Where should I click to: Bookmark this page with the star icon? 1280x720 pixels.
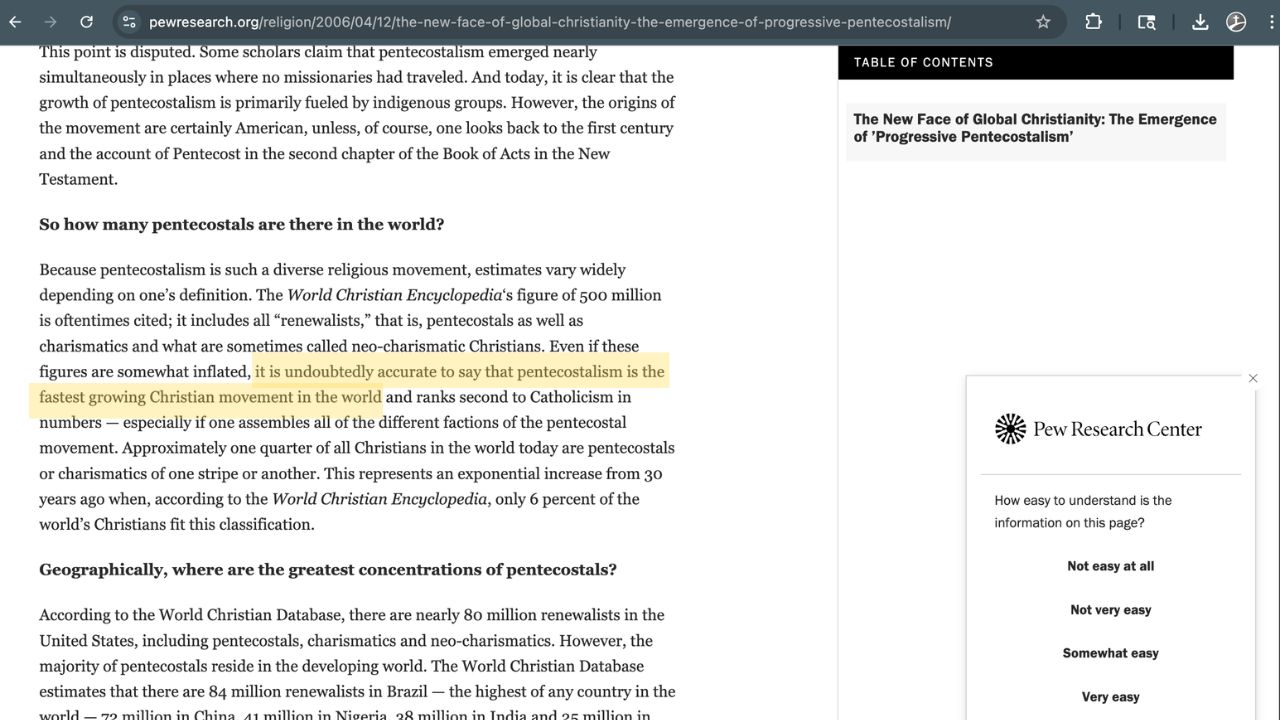click(x=1043, y=22)
